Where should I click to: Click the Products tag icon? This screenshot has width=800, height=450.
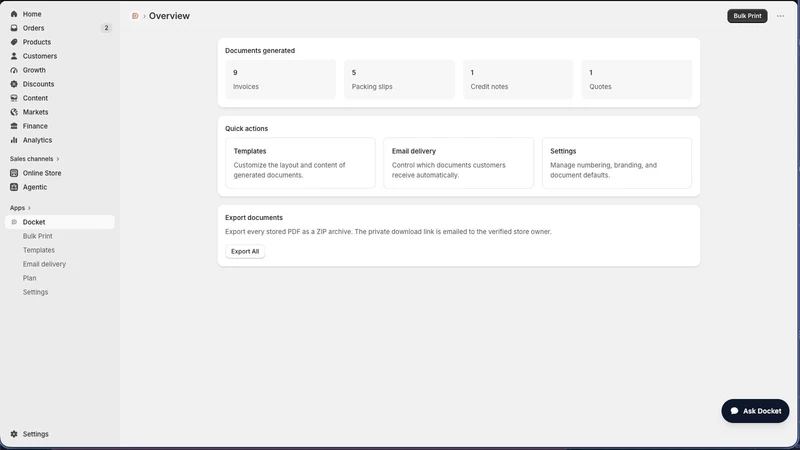[x=14, y=42]
